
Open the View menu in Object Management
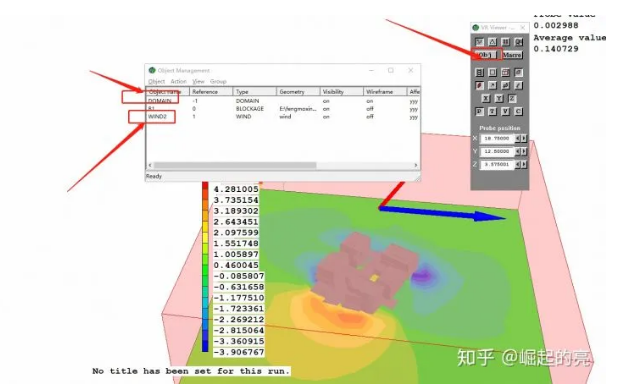tap(198, 81)
